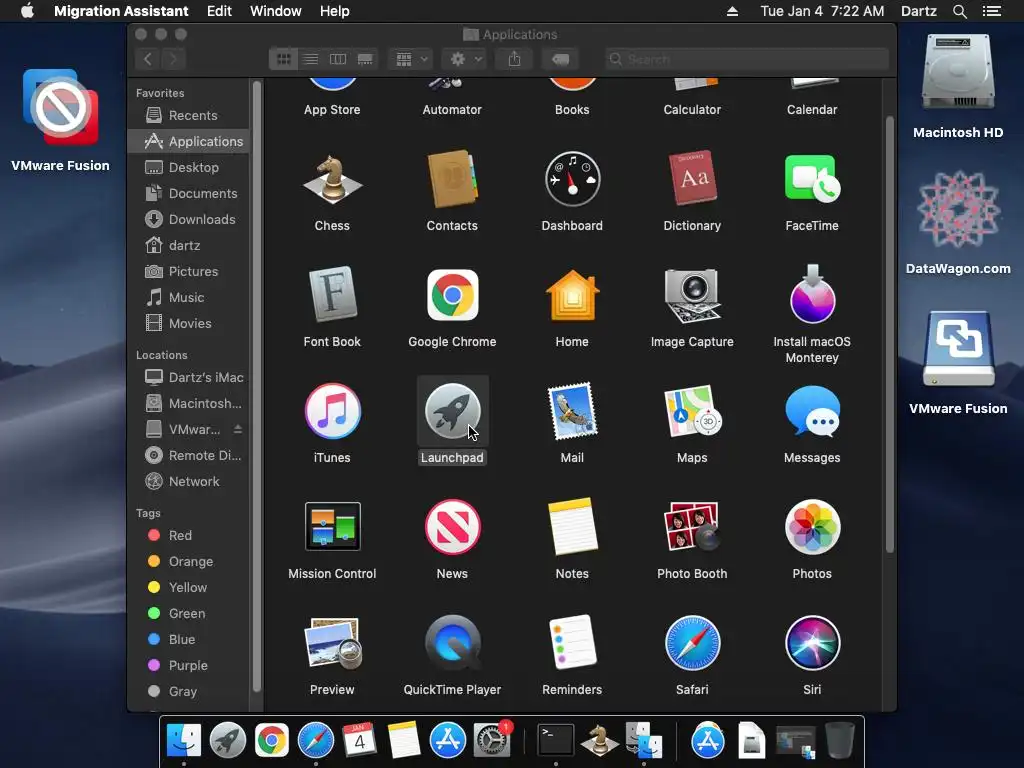The height and width of the screenshot is (768, 1024).
Task: Open the Photos app icon
Action: coord(812,526)
